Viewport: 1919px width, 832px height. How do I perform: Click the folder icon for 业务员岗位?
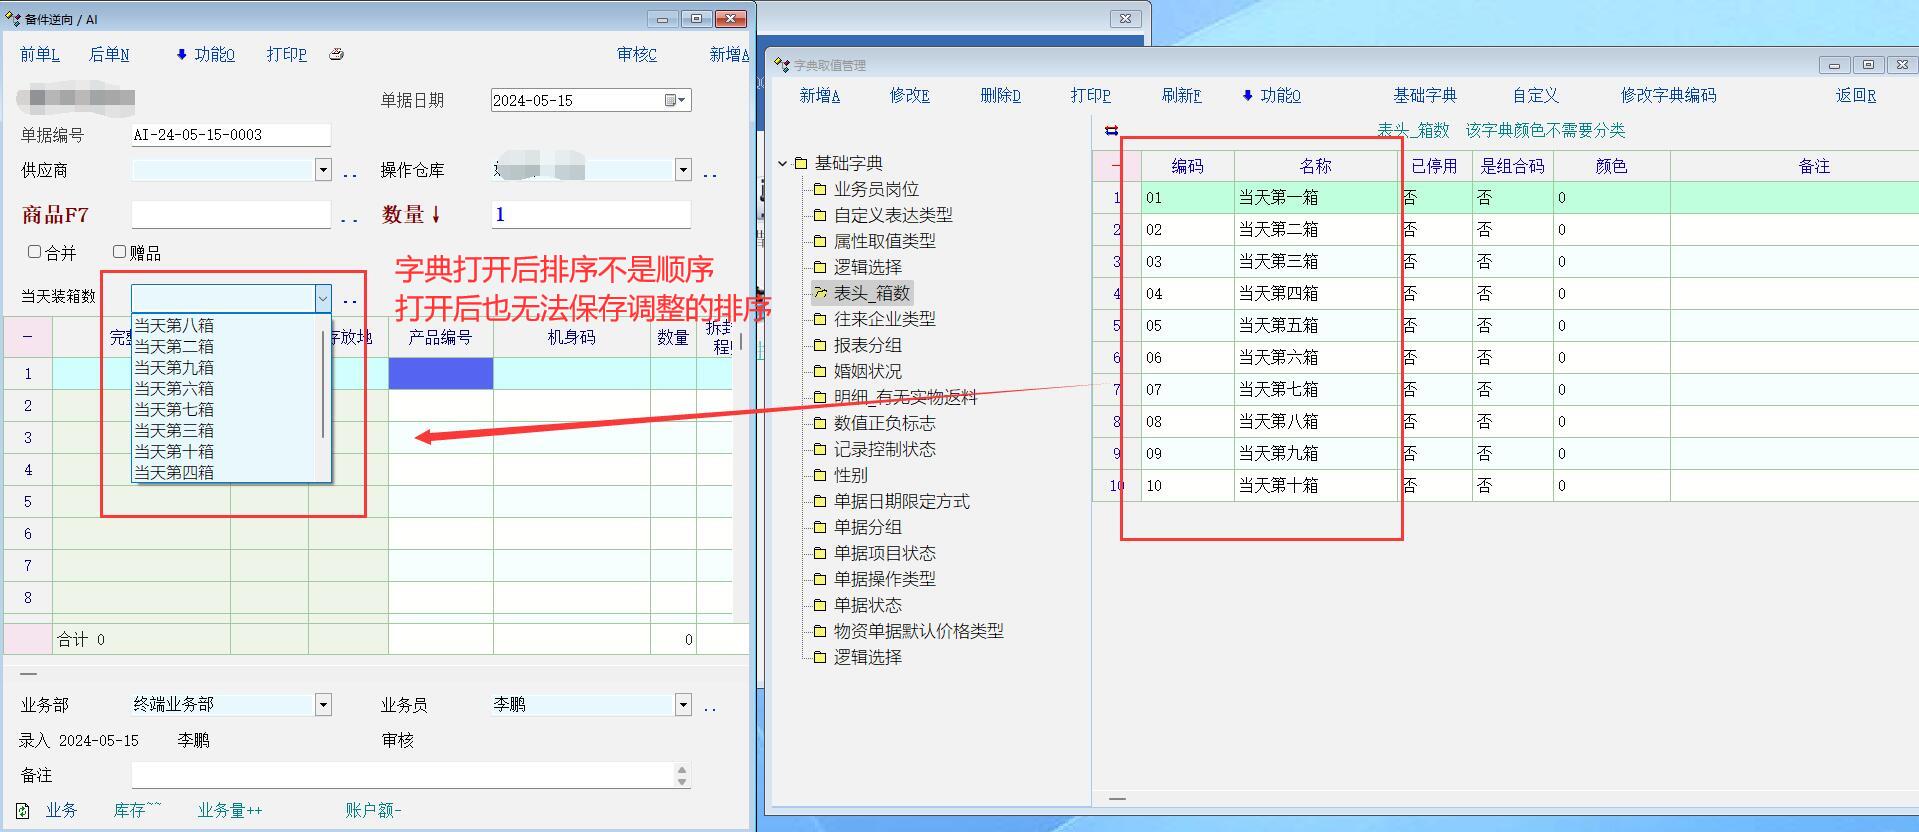tap(820, 189)
